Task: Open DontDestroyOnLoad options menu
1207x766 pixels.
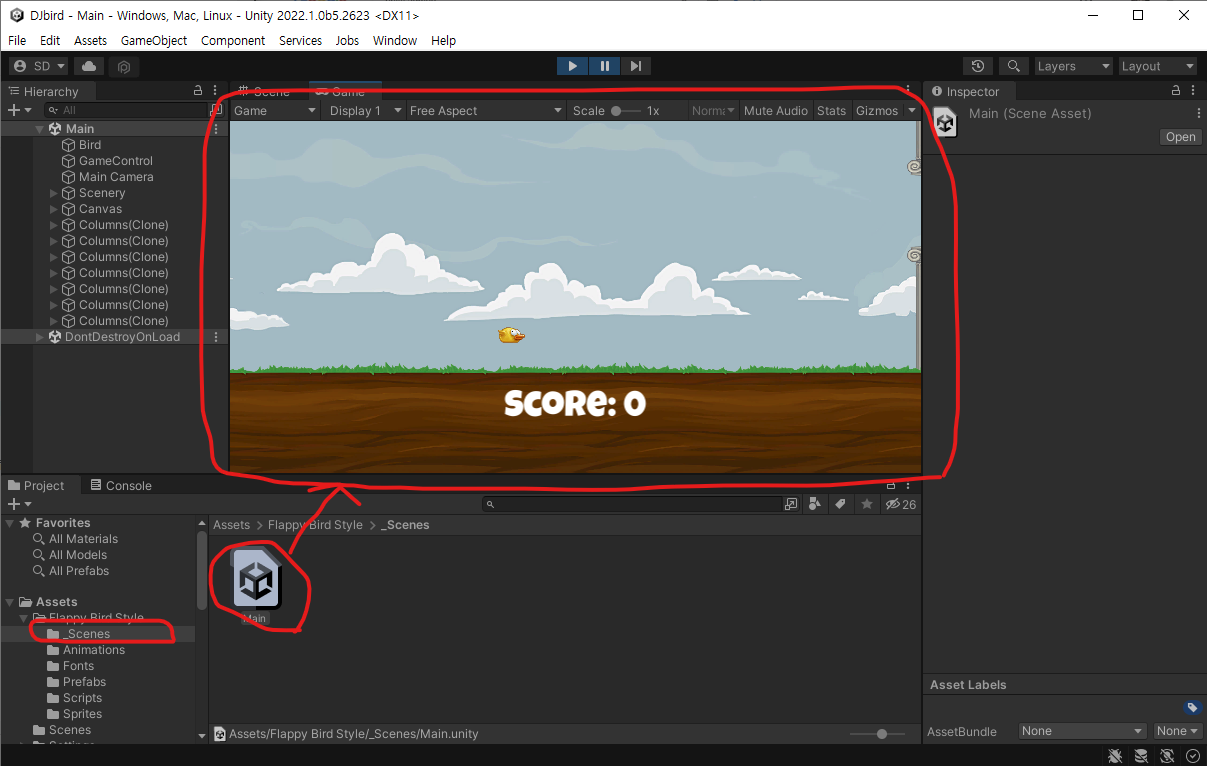Action: [216, 337]
